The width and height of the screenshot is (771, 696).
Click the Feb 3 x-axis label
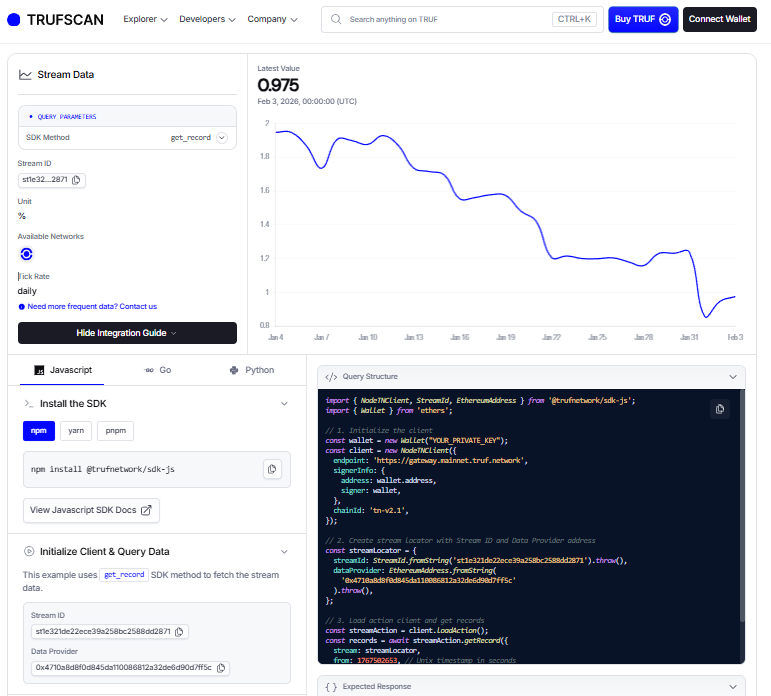(x=735, y=337)
